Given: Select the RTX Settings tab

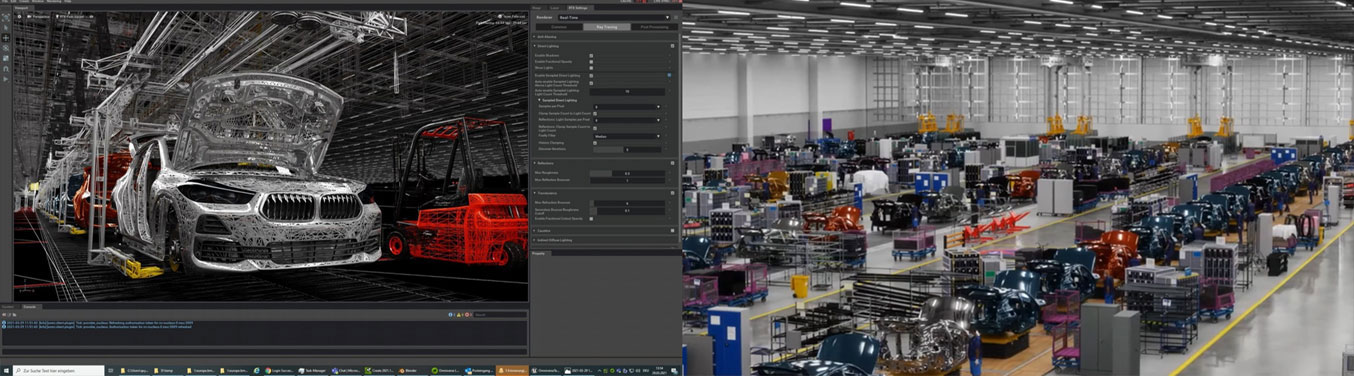Looking at the screenshot, I should click(x=578, y=7).
